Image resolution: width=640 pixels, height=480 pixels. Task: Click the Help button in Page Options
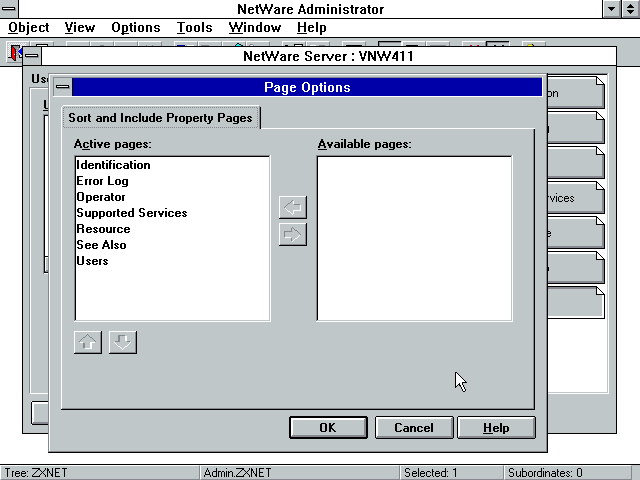(x=496, y=428)
